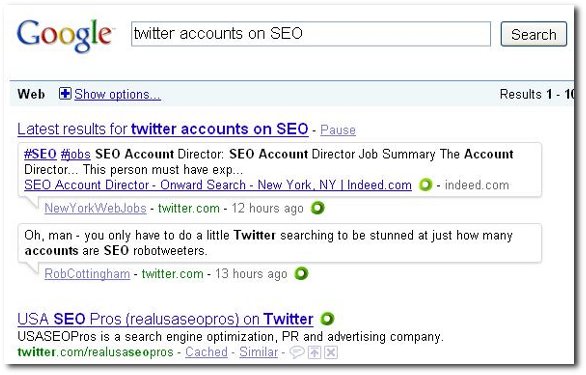
Task: Pause the latest results stream
Action: coord(338,130)
